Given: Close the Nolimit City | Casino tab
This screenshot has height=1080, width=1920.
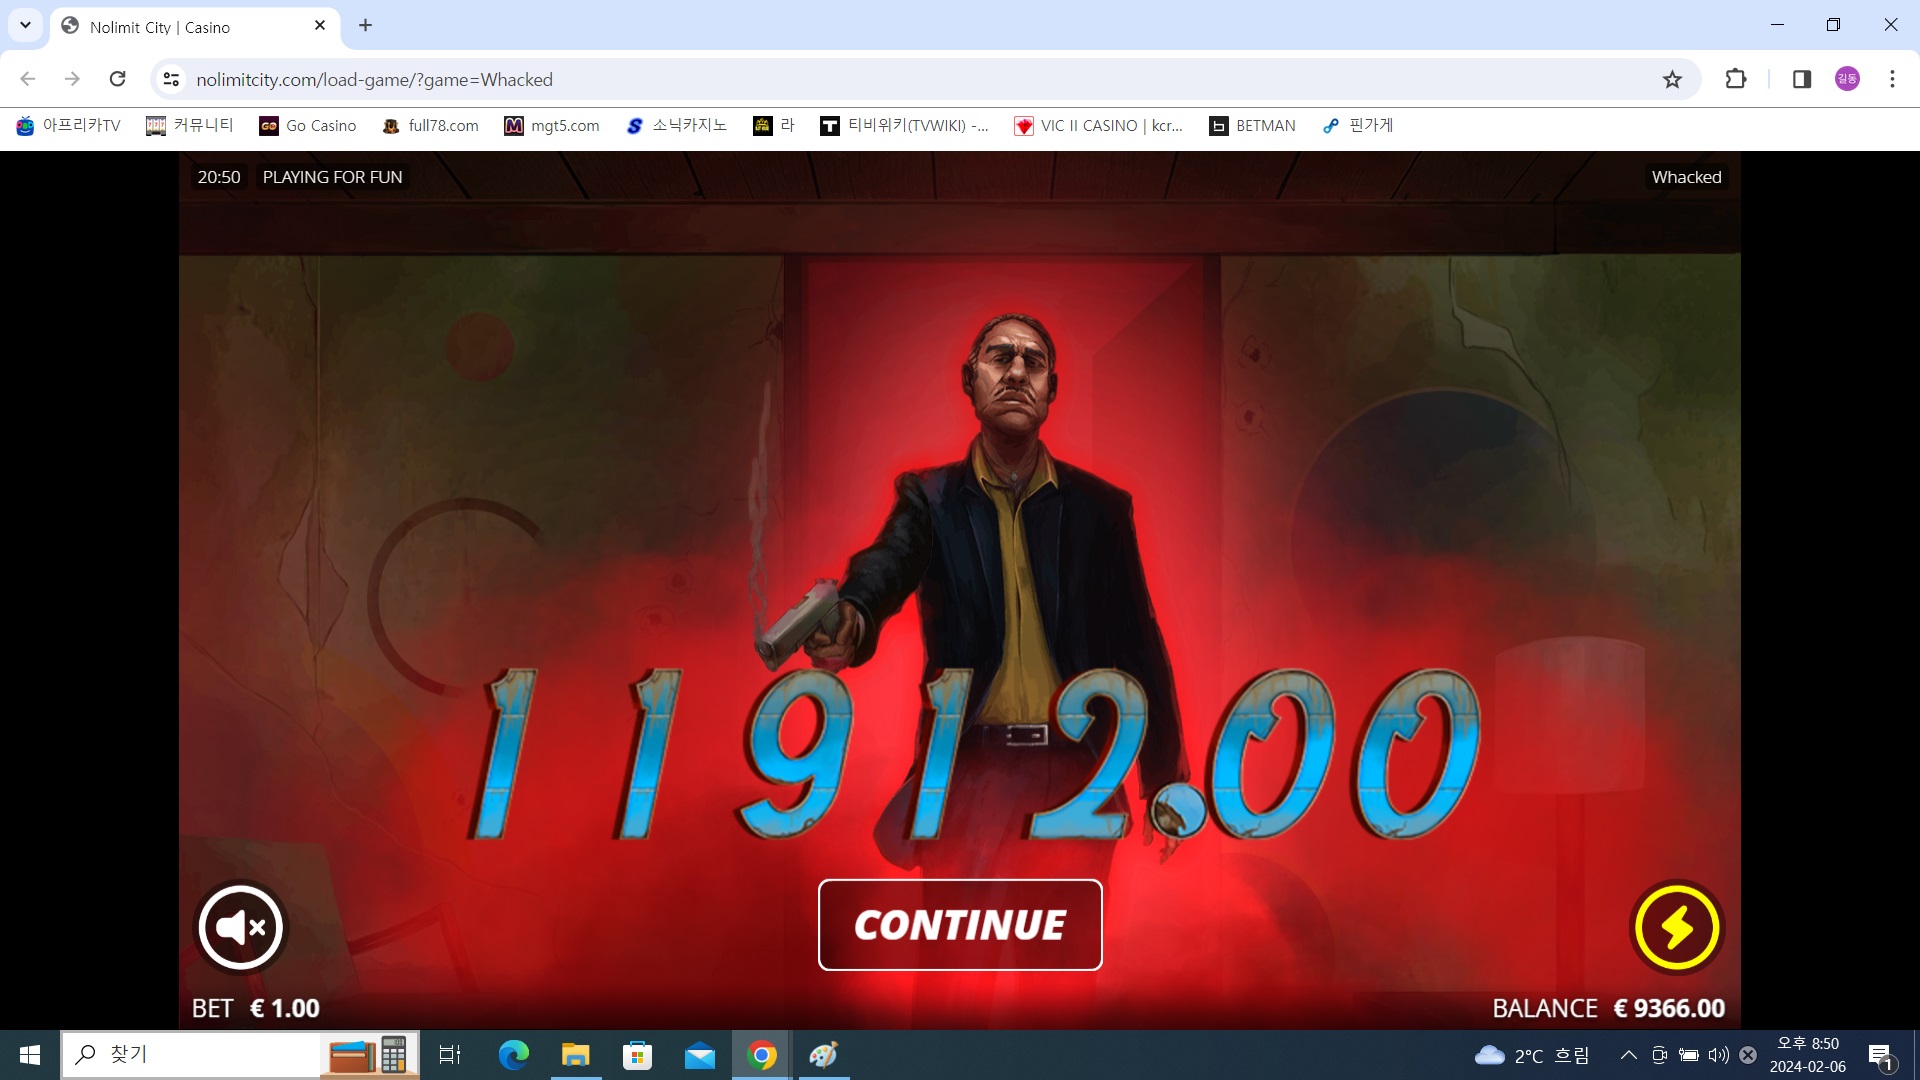Looking at the screenshot, I should (320, 26).
